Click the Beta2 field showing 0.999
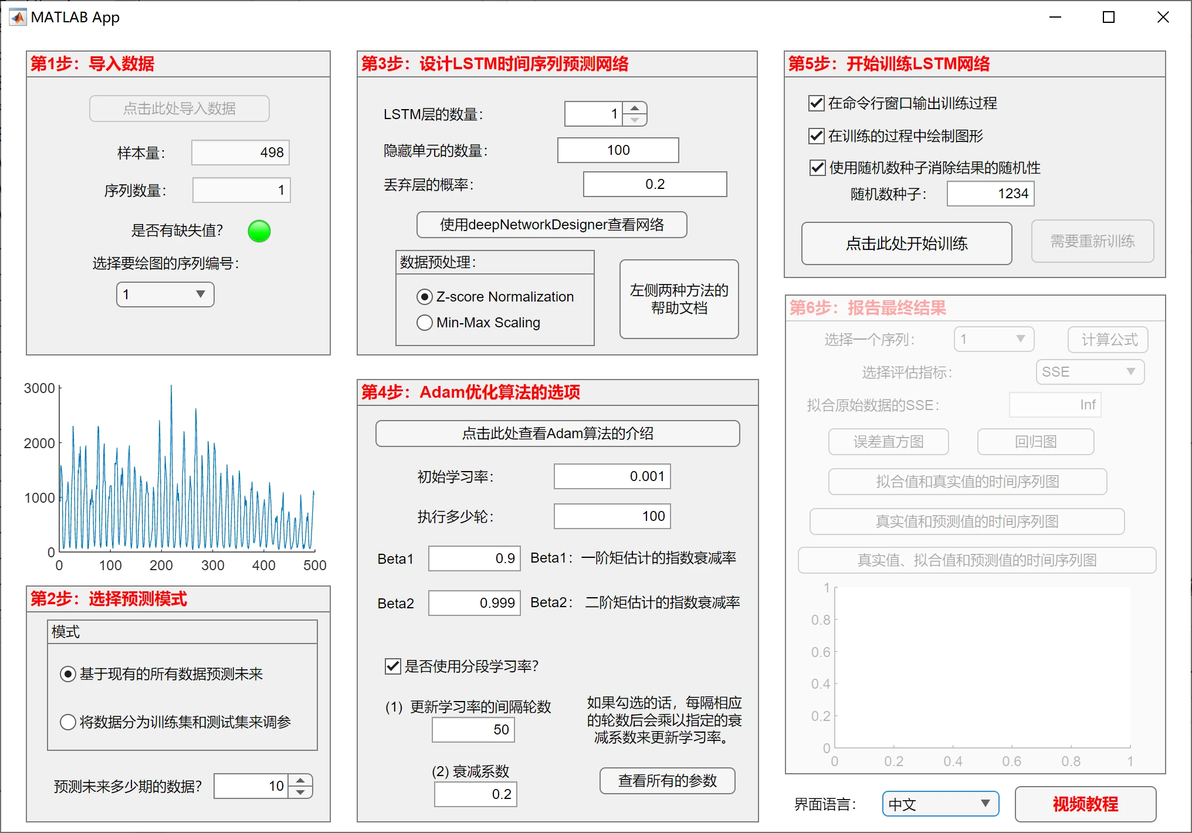Screen dimensions: 1192x833 [474, 603]
